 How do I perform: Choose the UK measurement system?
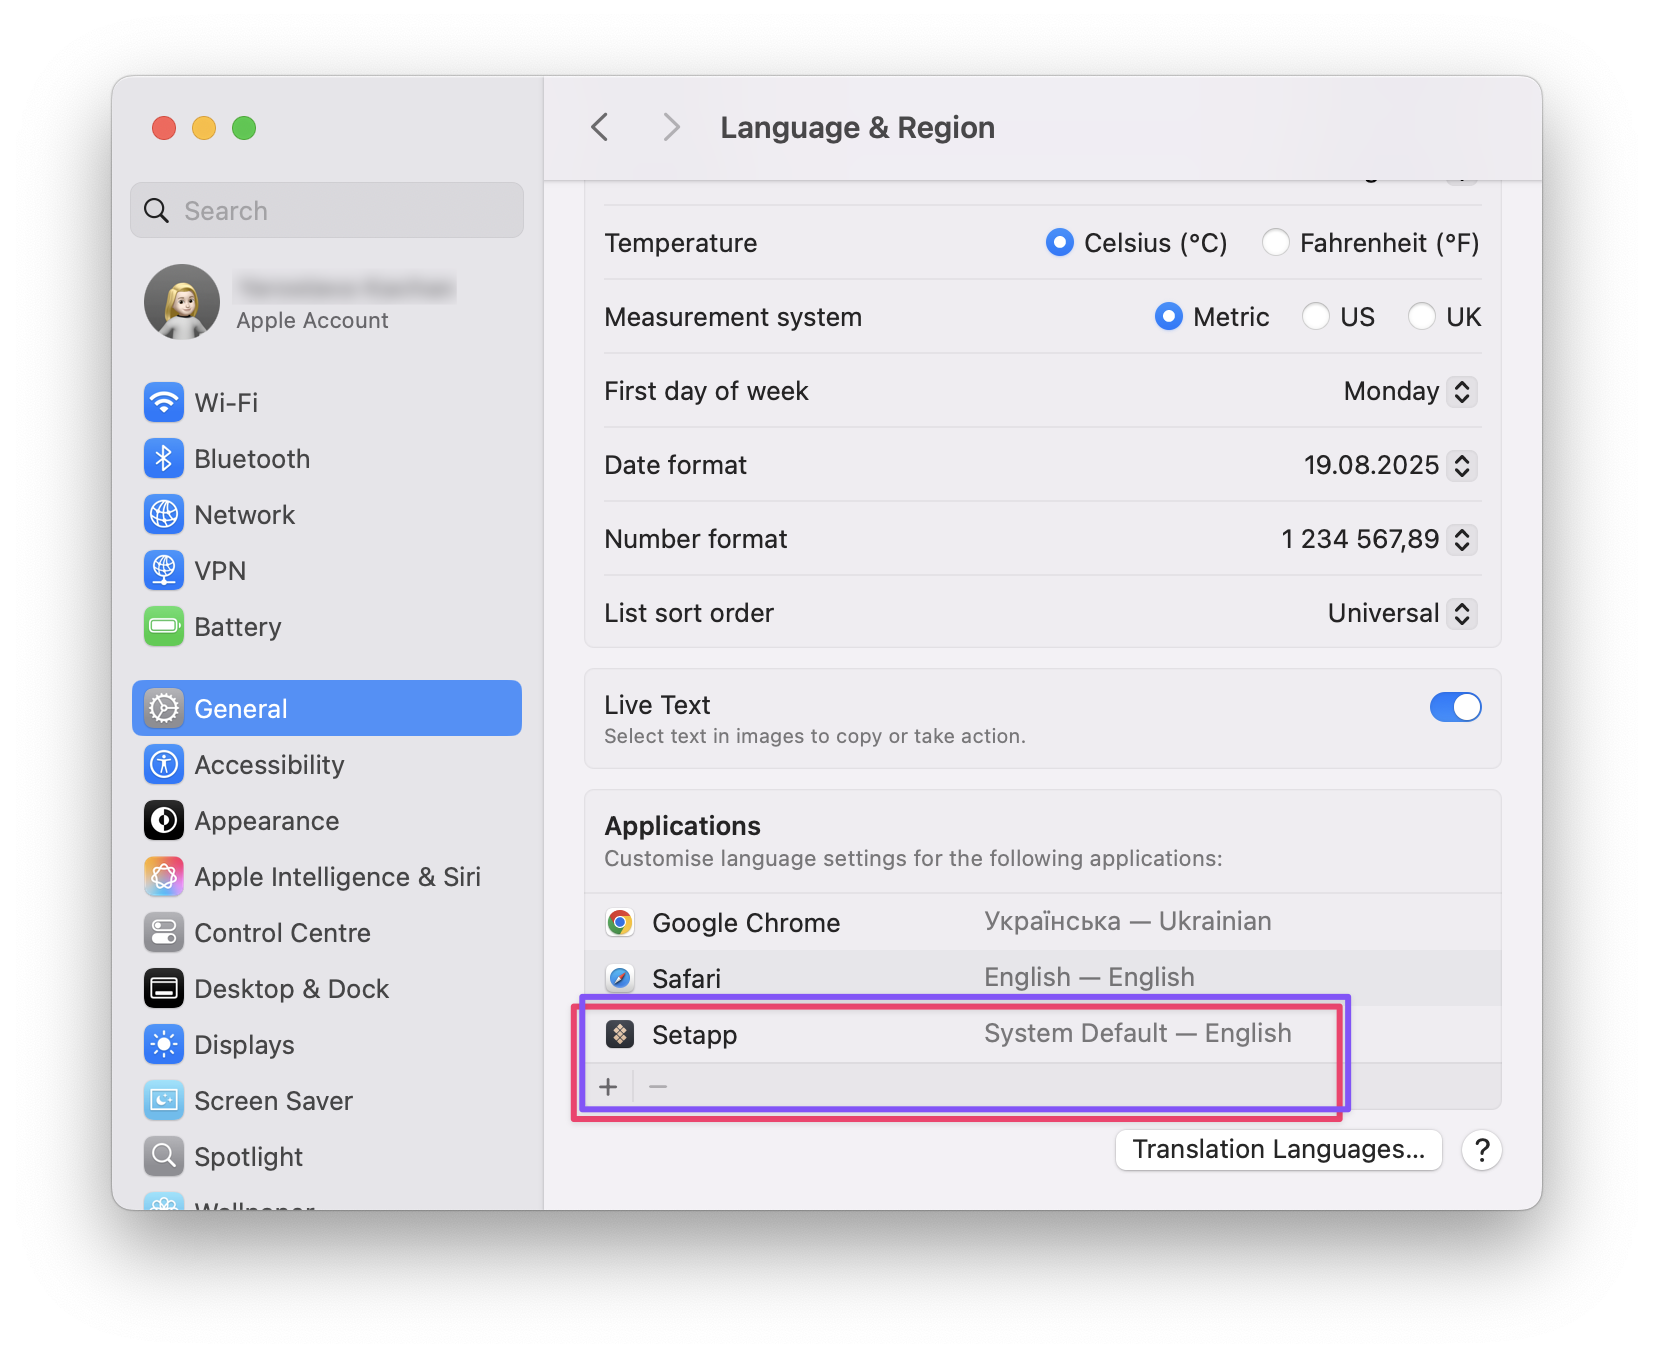(x=1421, y=316)
